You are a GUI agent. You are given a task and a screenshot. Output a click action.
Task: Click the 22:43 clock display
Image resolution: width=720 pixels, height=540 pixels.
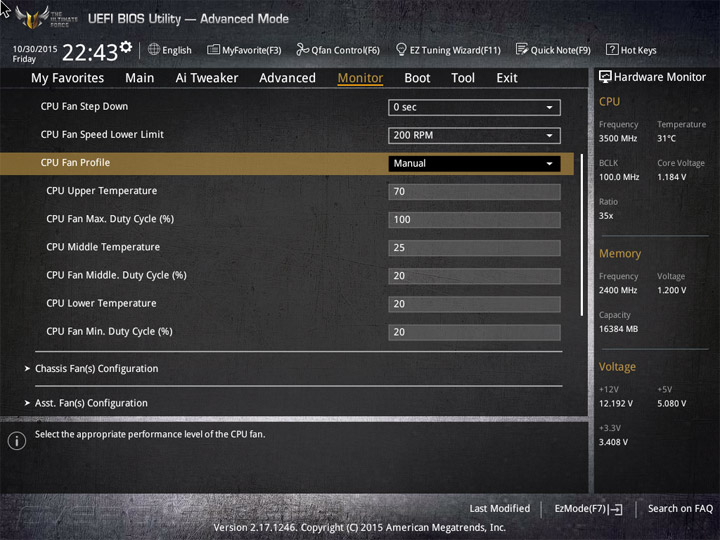point(90,52)
